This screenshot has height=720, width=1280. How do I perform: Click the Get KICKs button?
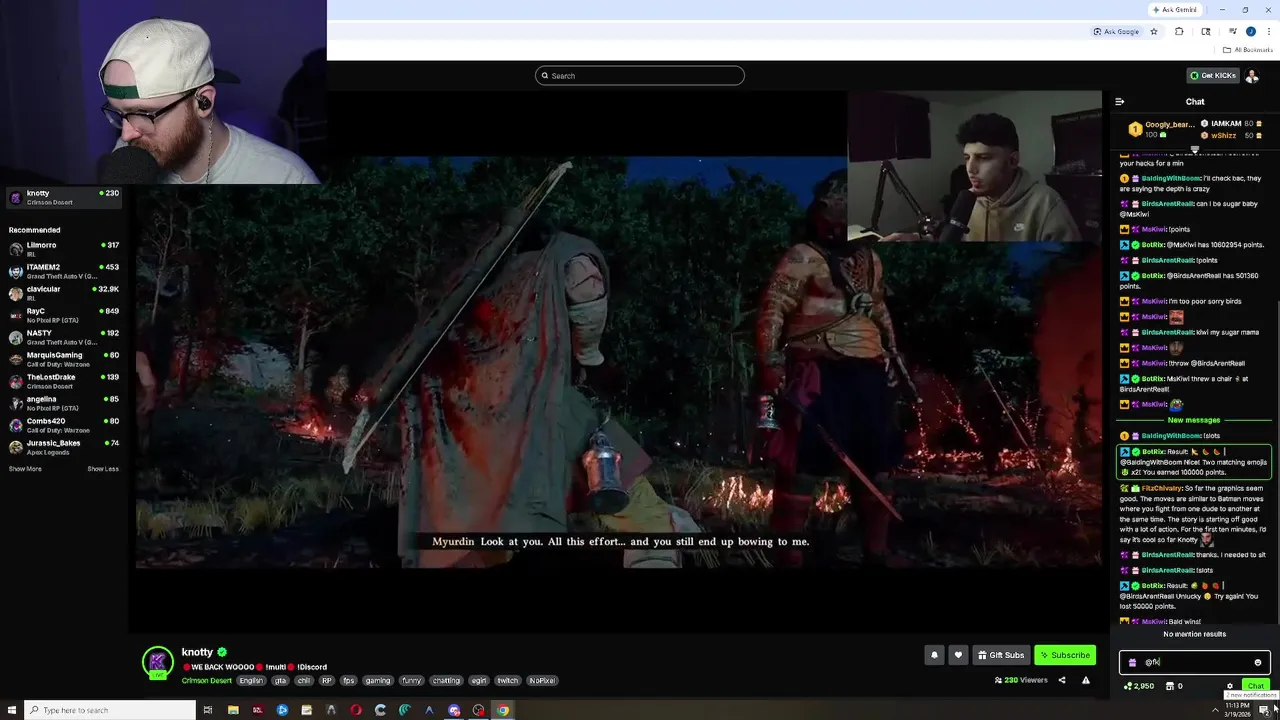click(x=1212, y=76)
